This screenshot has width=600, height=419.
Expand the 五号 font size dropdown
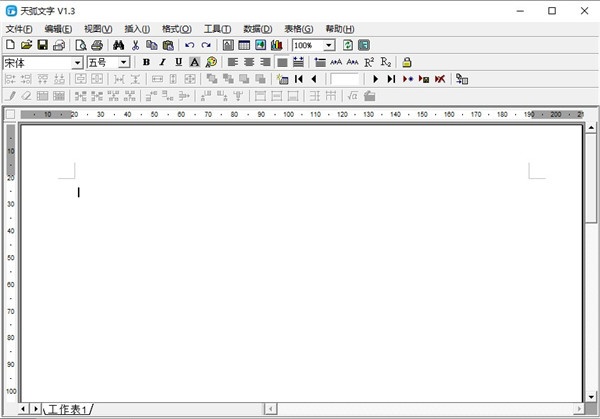pos(124,62)
